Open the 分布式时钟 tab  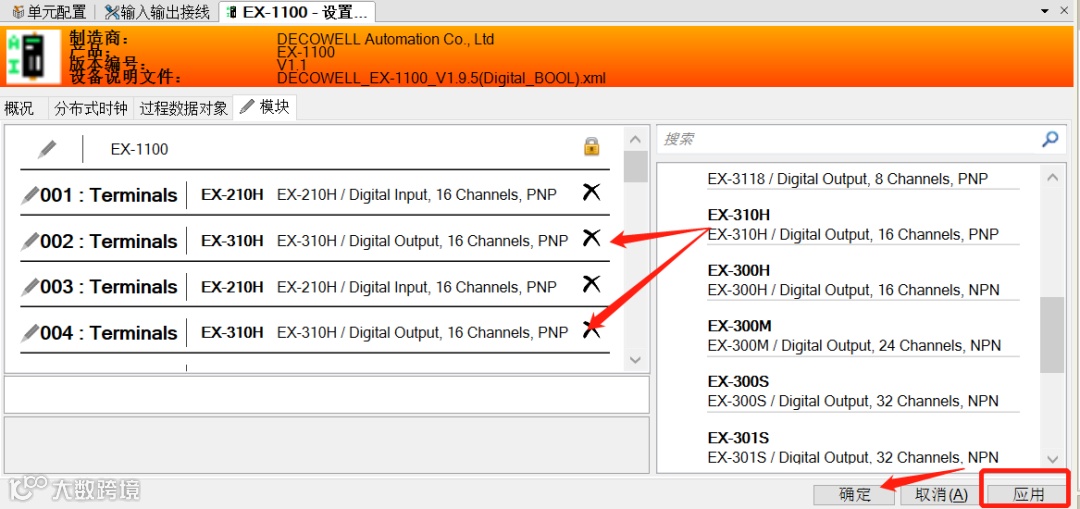coord(92,108)
